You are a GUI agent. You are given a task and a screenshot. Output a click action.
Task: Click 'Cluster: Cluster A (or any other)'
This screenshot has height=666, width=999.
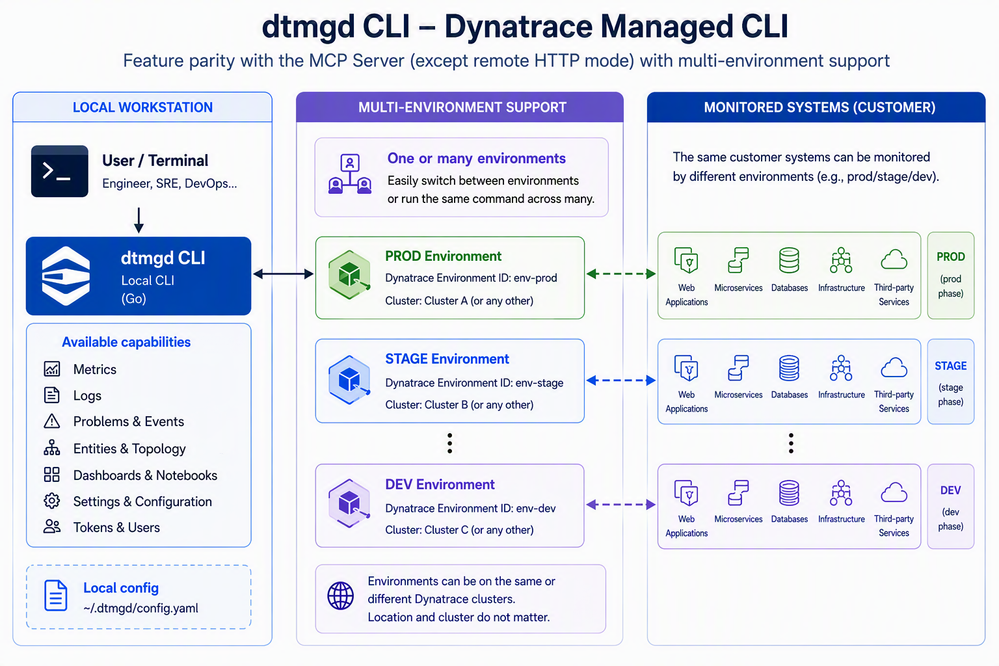(459, 300)
